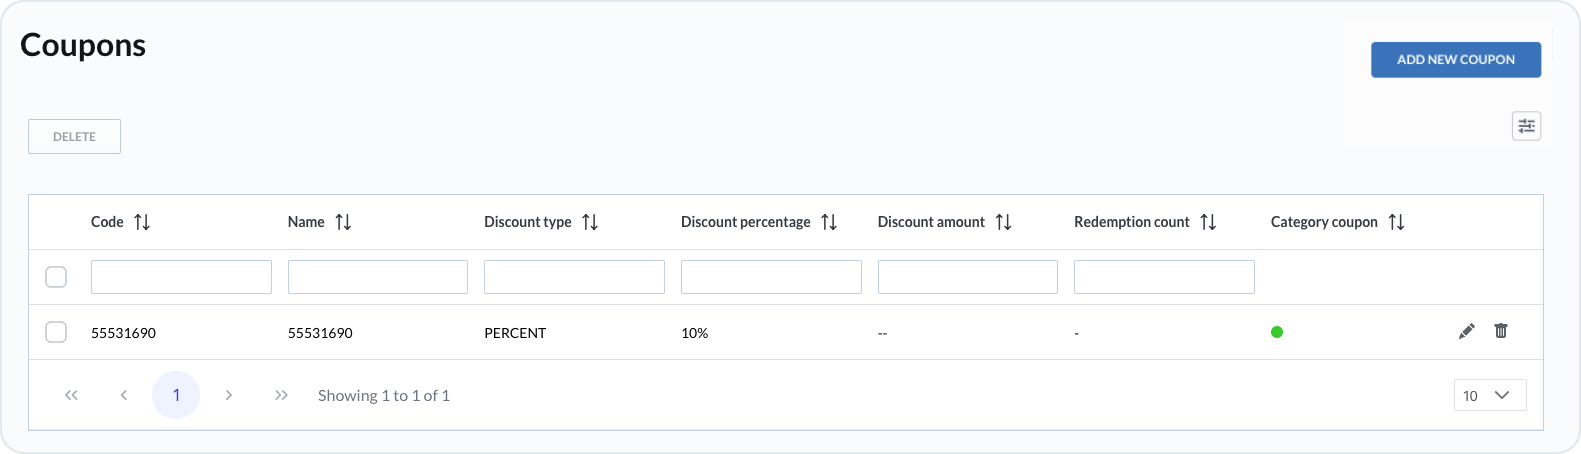Go to the next page chevron

coord(229,395)
